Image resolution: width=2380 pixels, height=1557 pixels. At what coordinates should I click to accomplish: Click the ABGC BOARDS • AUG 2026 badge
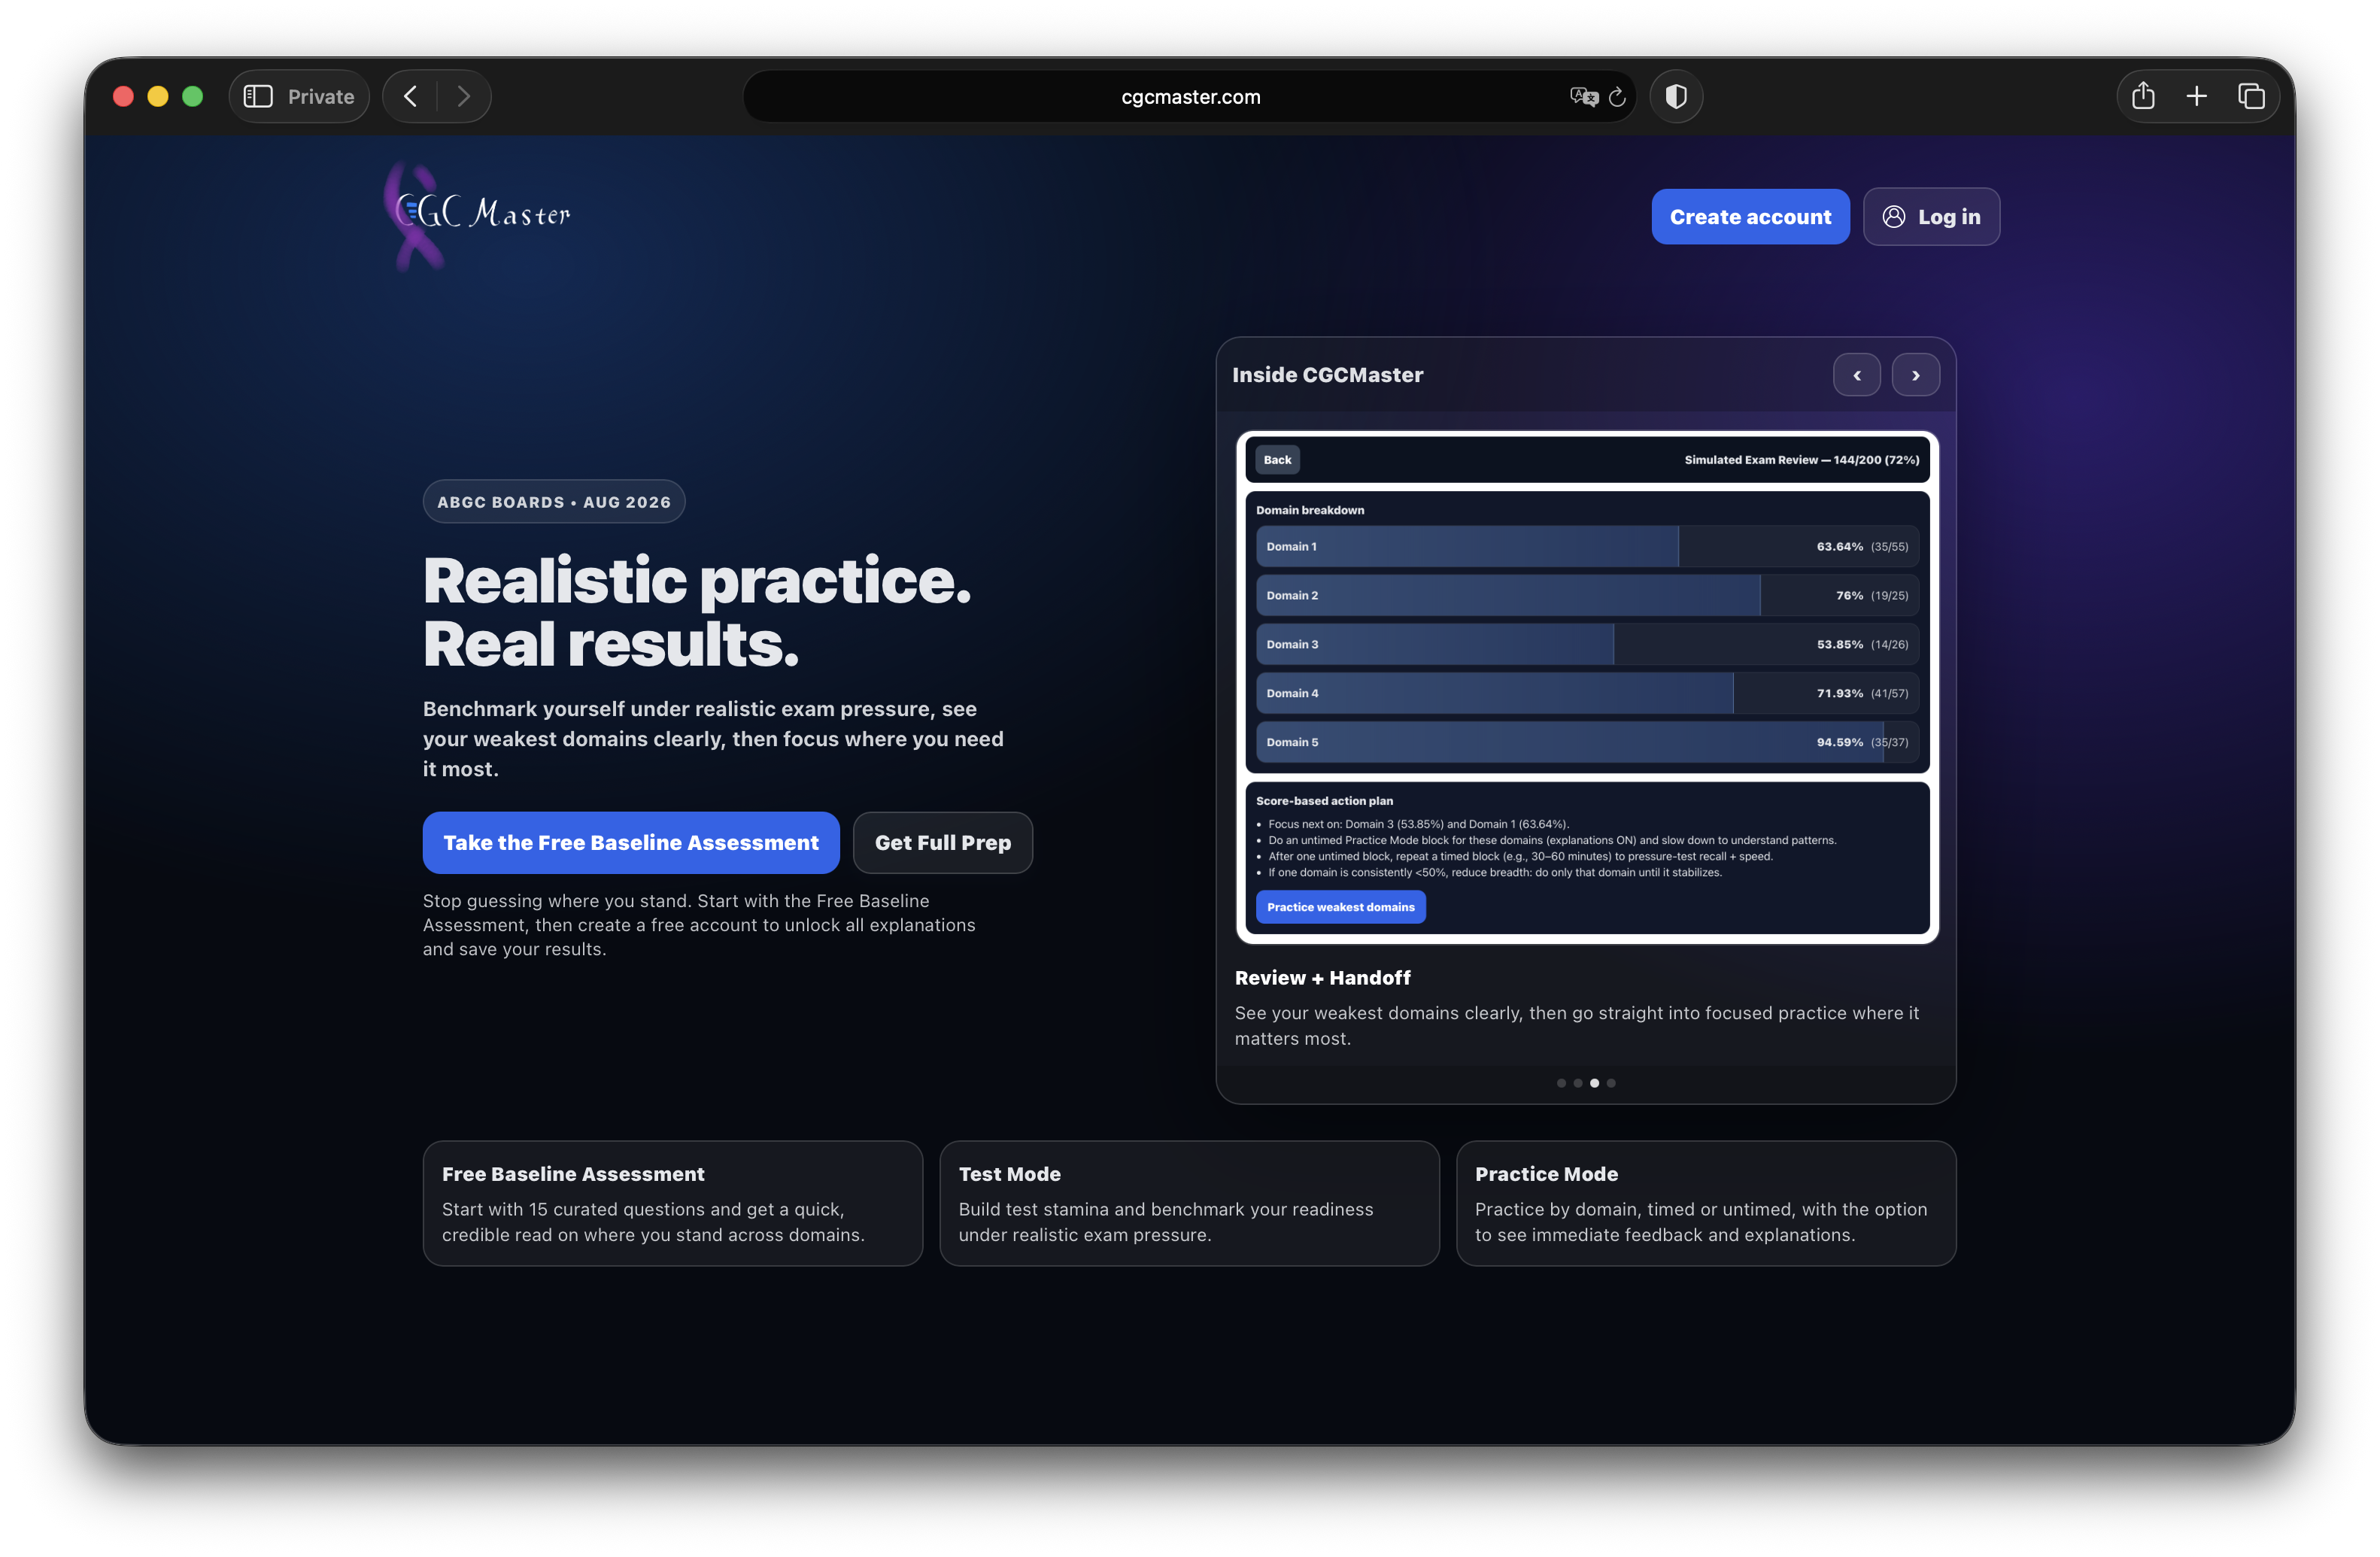(x=554, y=502)
